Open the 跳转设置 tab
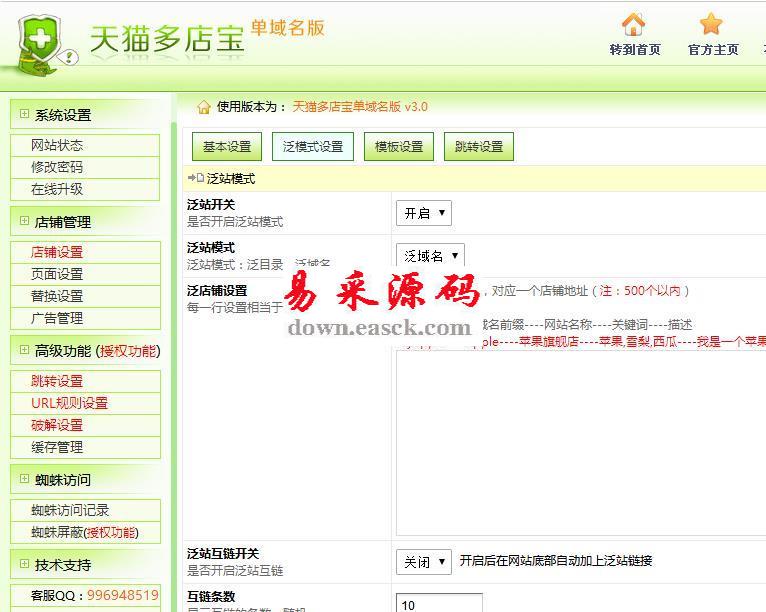Image resolution: width=766 pixels, height=612 pixels. [x=479, y=147]
